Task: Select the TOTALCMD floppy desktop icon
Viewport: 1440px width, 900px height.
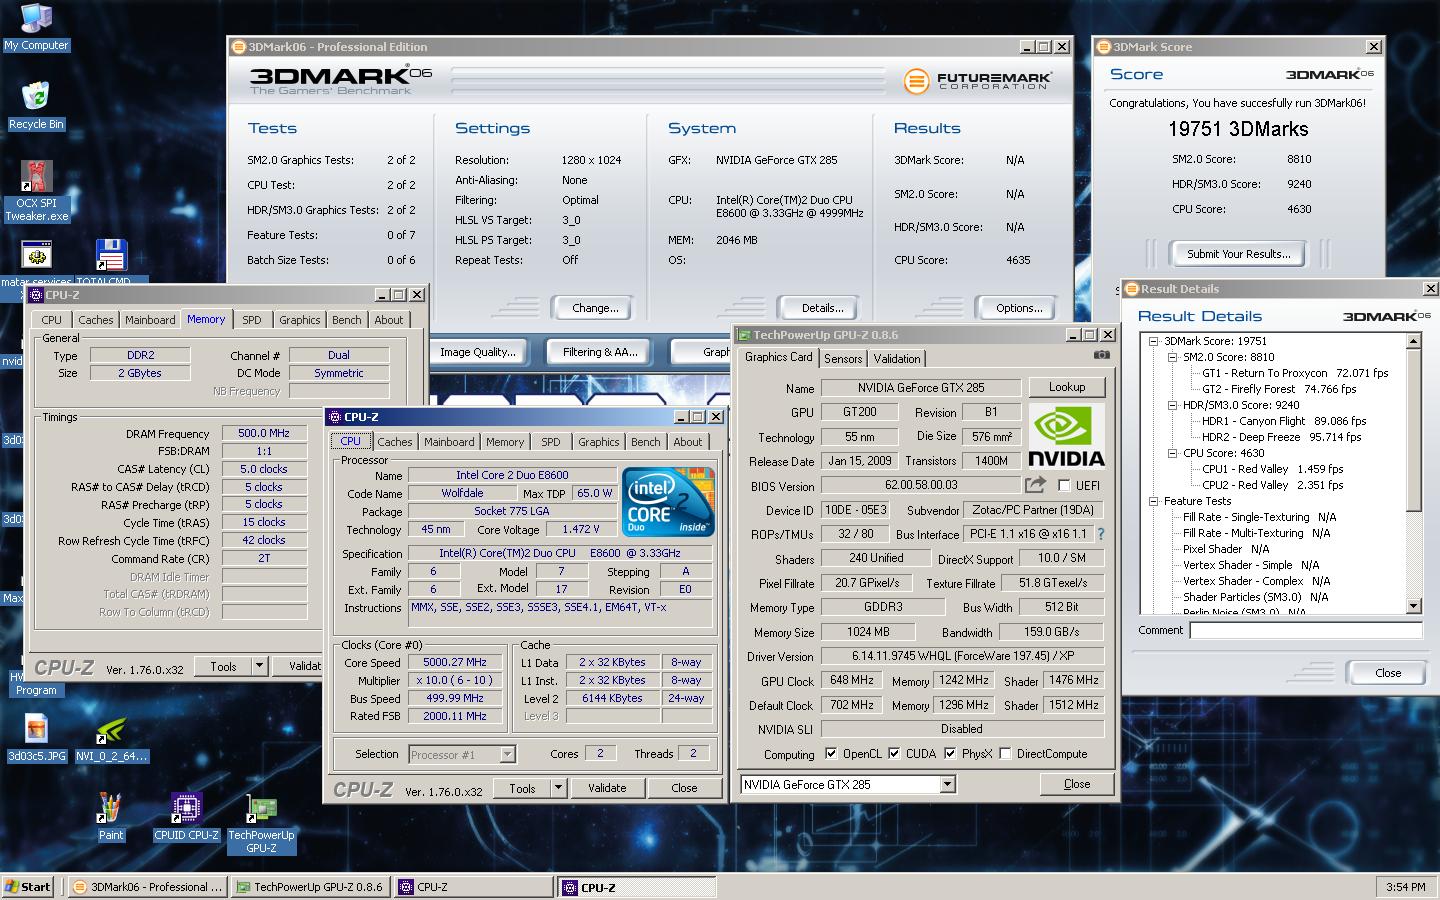Action: pyautogui.click(x=111, y=263)
